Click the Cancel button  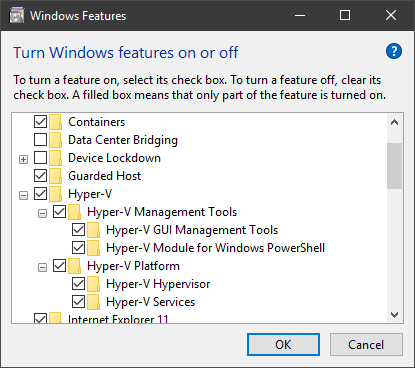point(366,345)
